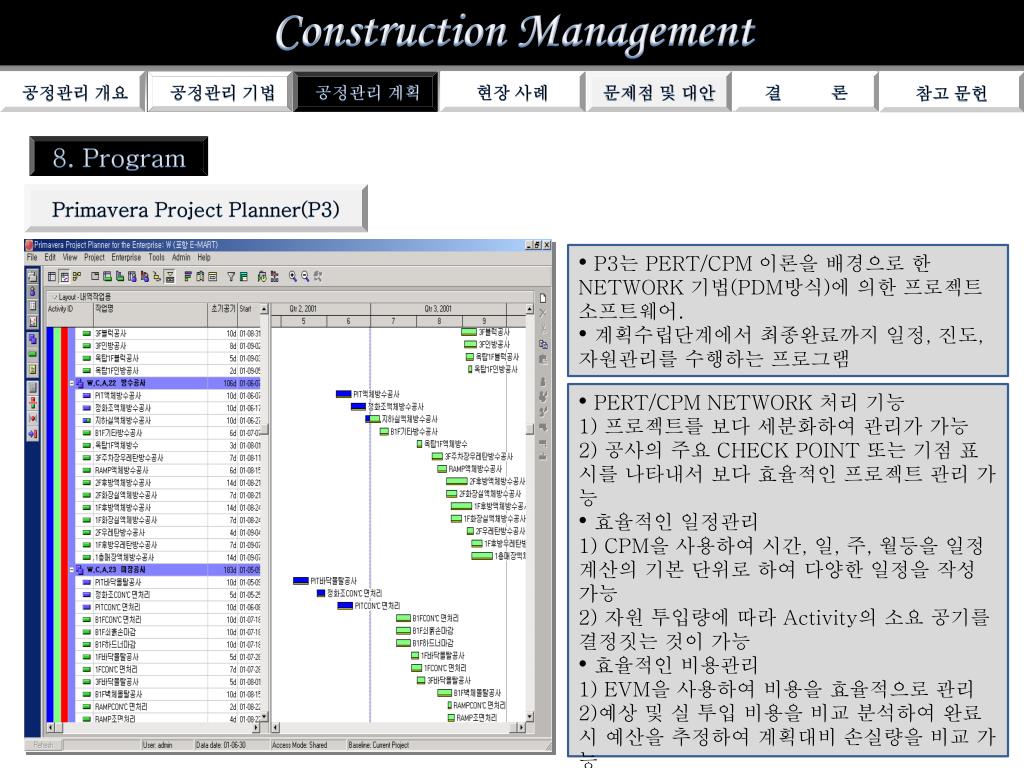Open the 공정관리 기법 slide tab
The width and height of the screenshot is (1024, 768).
[x=221, y=92]
